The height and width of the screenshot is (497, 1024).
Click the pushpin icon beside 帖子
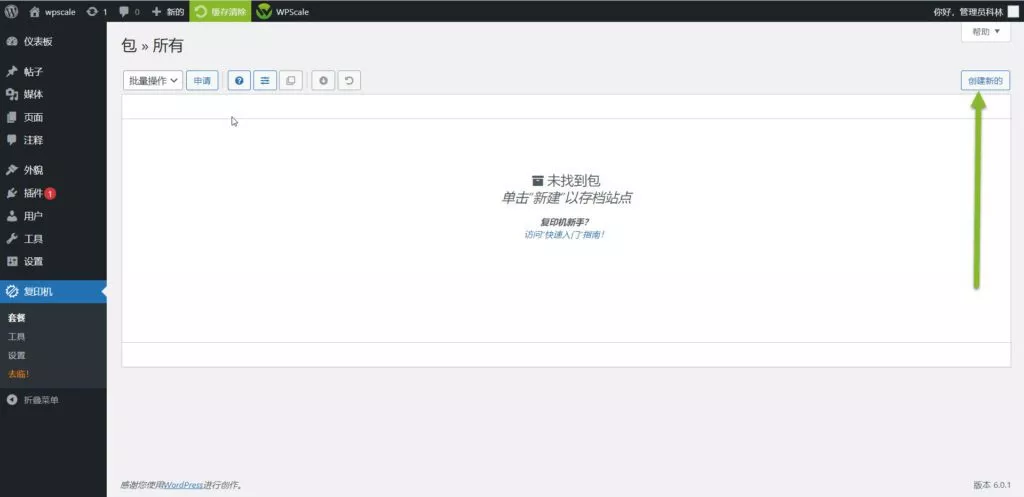click(x=12, y=72)
